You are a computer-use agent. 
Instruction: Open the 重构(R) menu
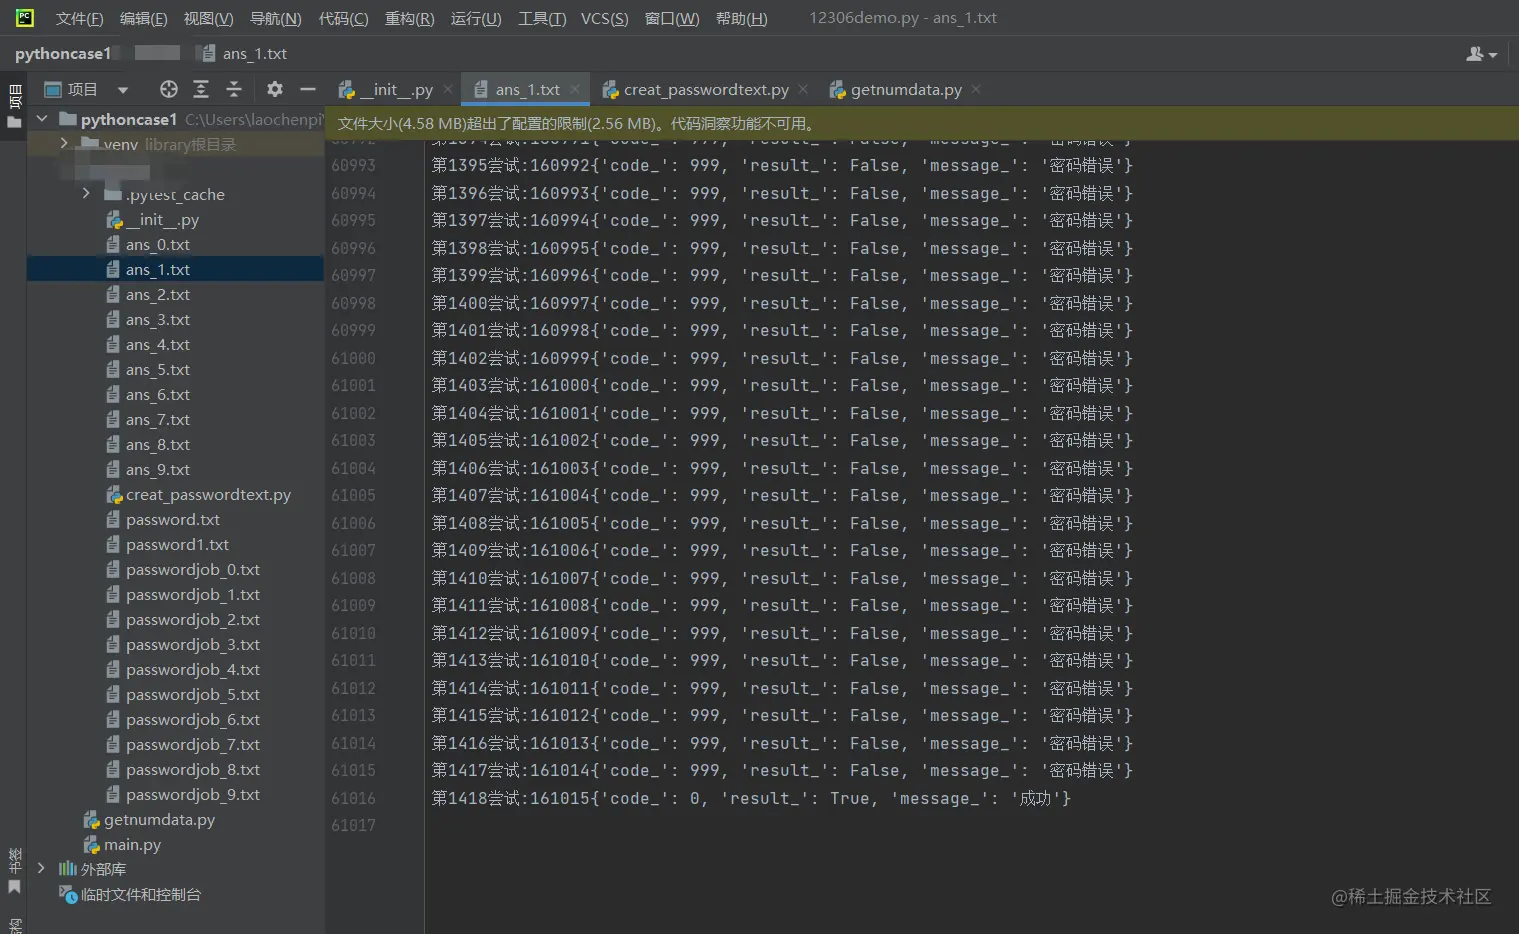tap(409, 18)
